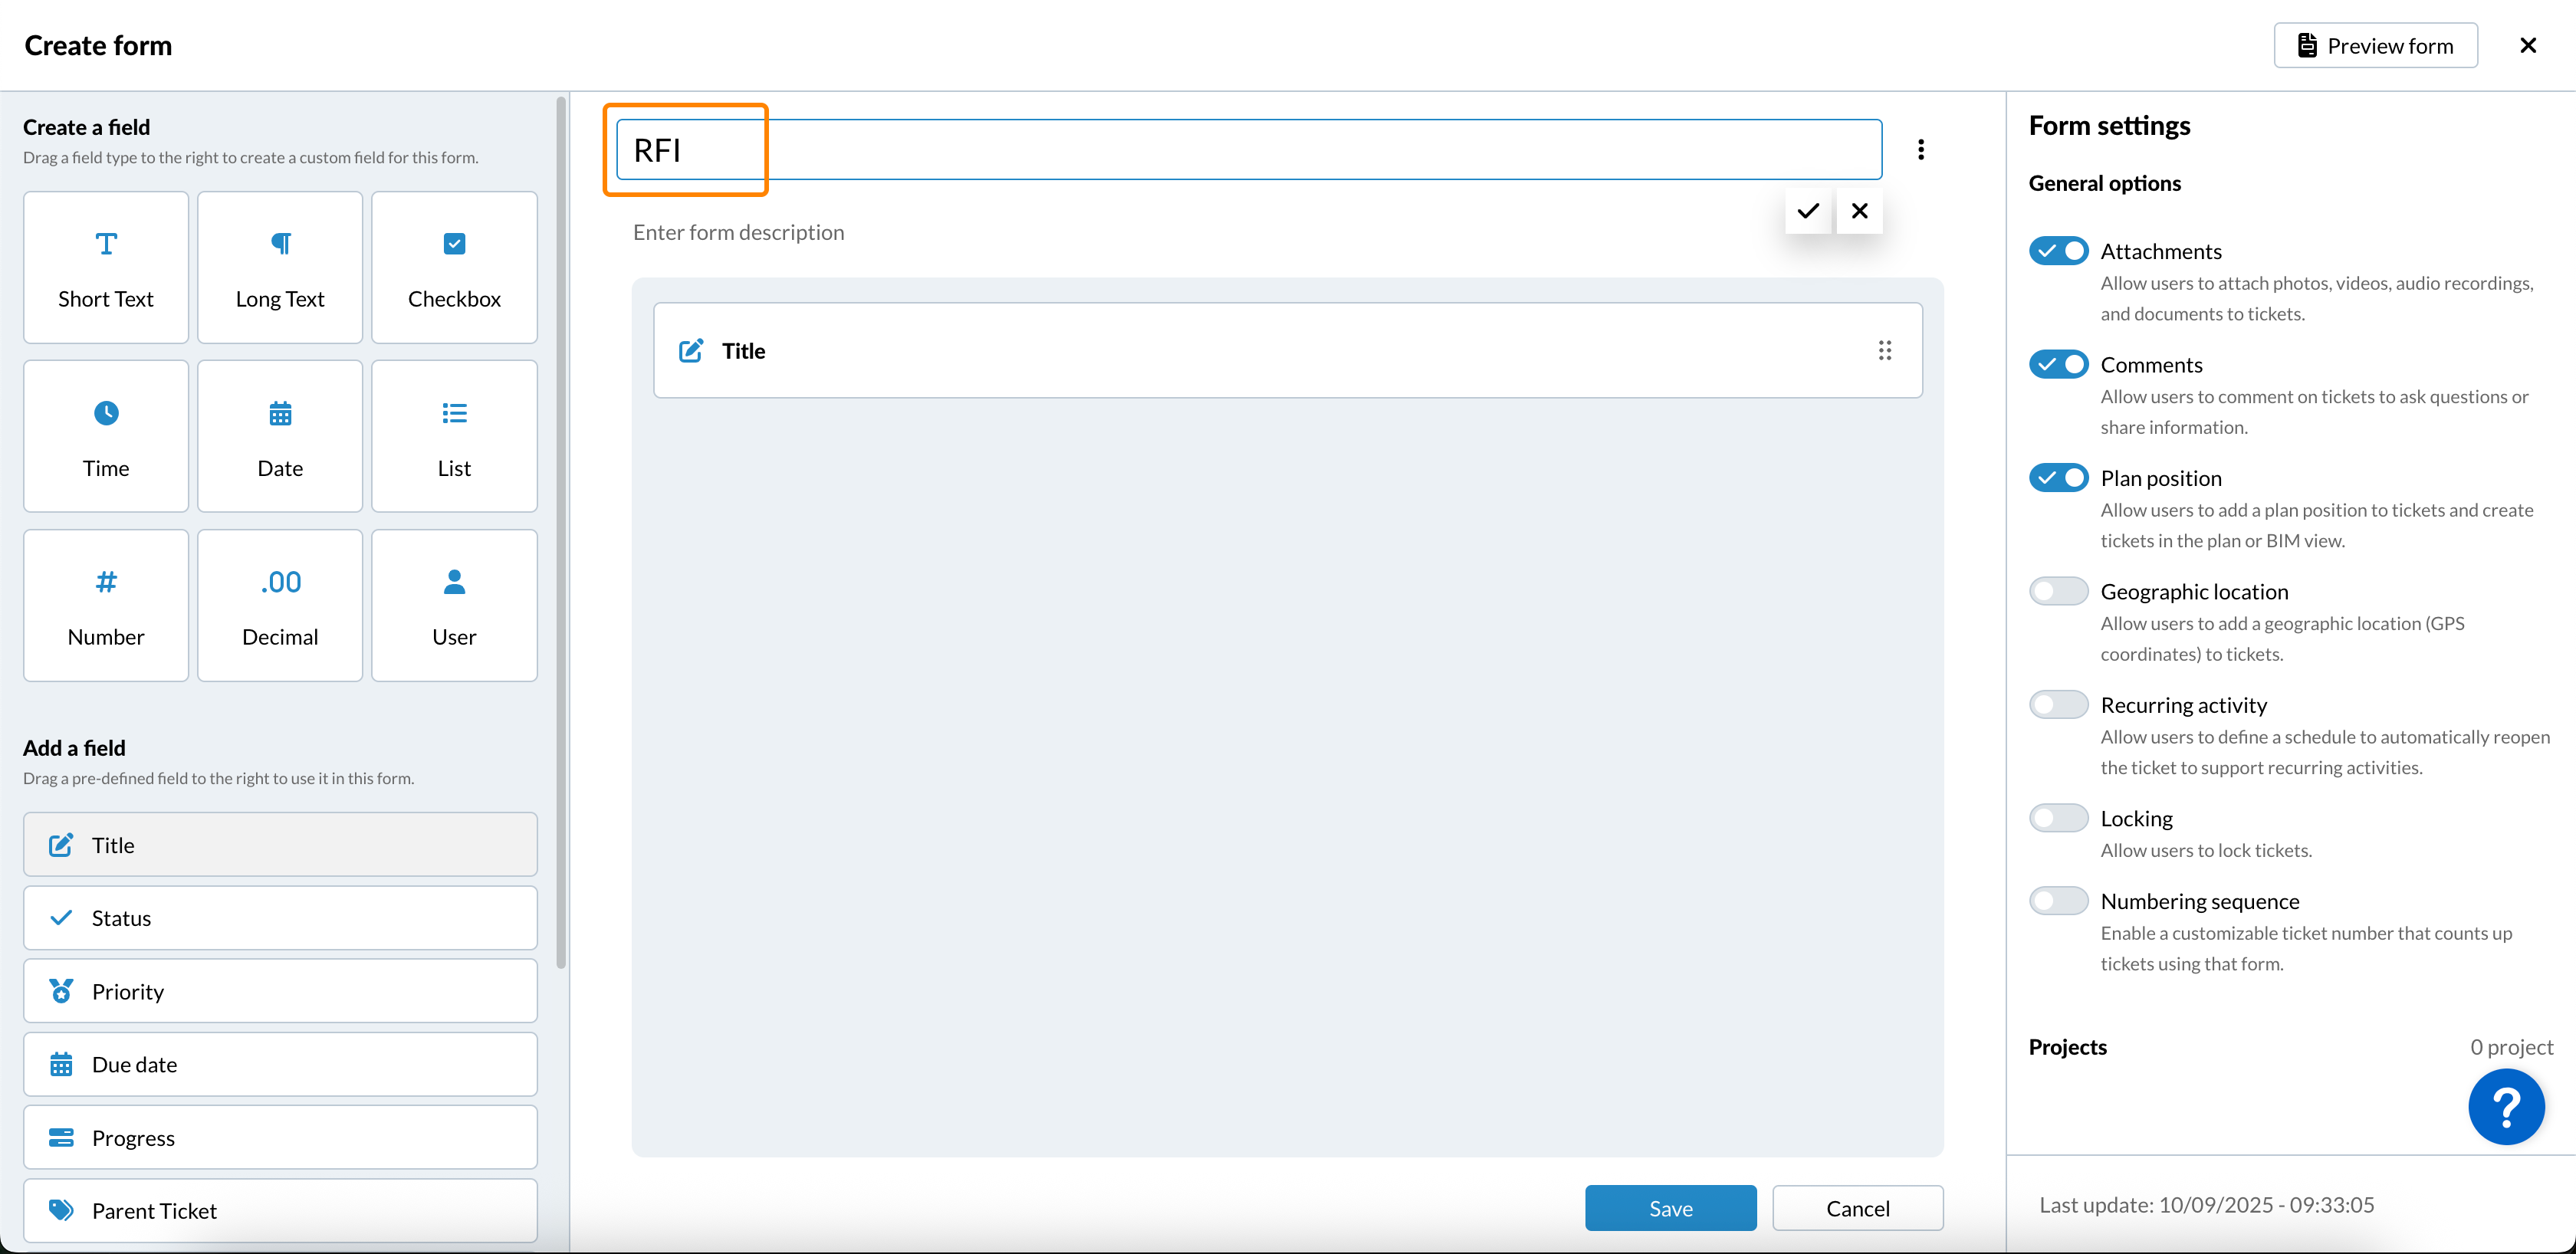The image size is (2576, 1254).
Task: Select the List field type icon
Action: point(454,413)
